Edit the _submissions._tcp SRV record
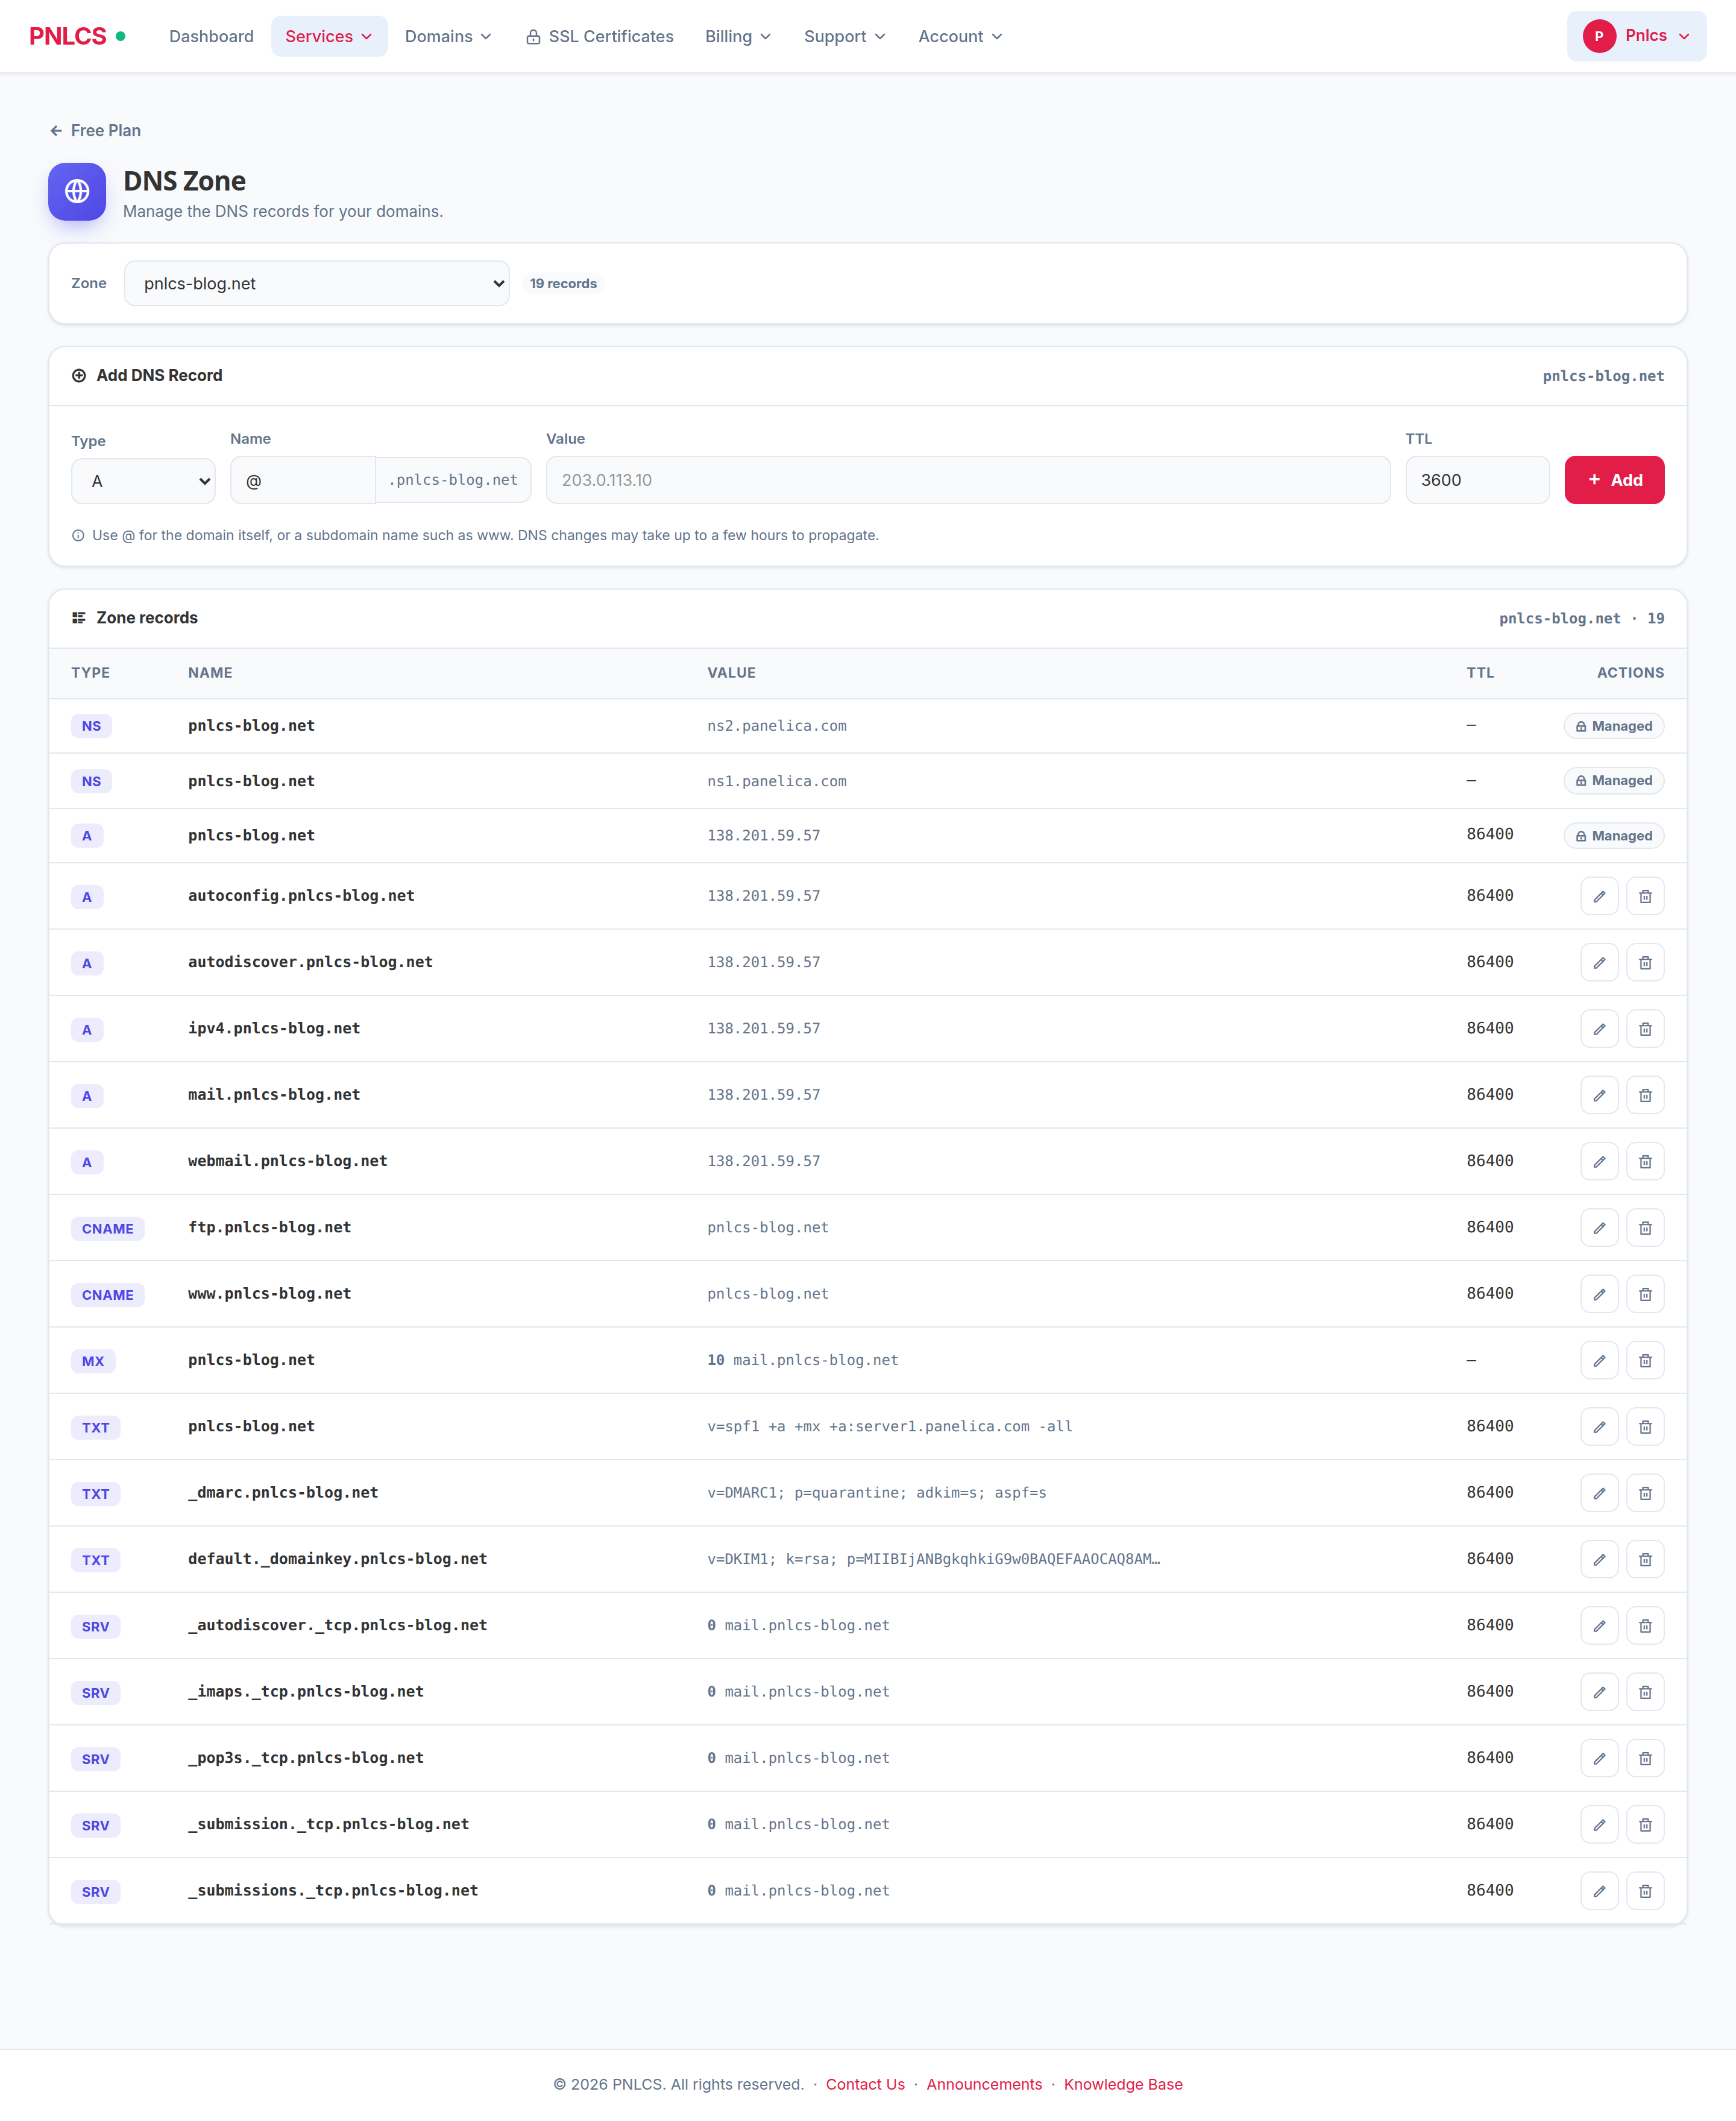 (1599, 1891)
